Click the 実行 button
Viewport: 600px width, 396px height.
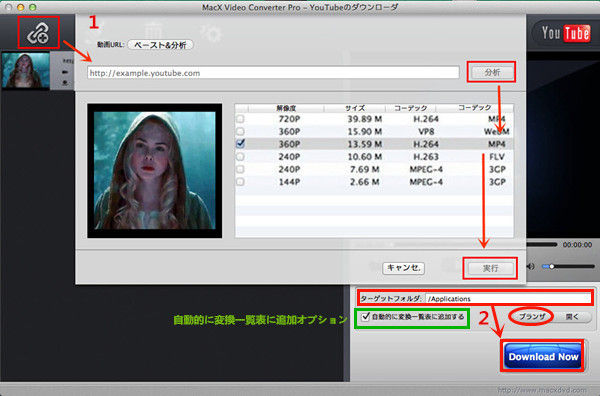click(x=490, y=268)
